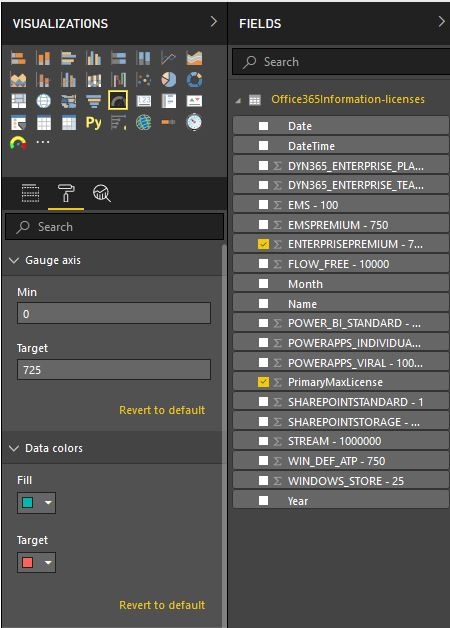
Task: Open the three-dots import custom visual menu
Action: click(43, 142)
